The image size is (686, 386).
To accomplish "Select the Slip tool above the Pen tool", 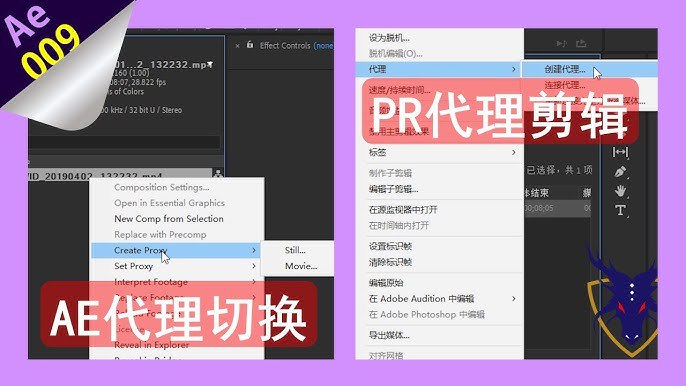I will tap(620, 152).
